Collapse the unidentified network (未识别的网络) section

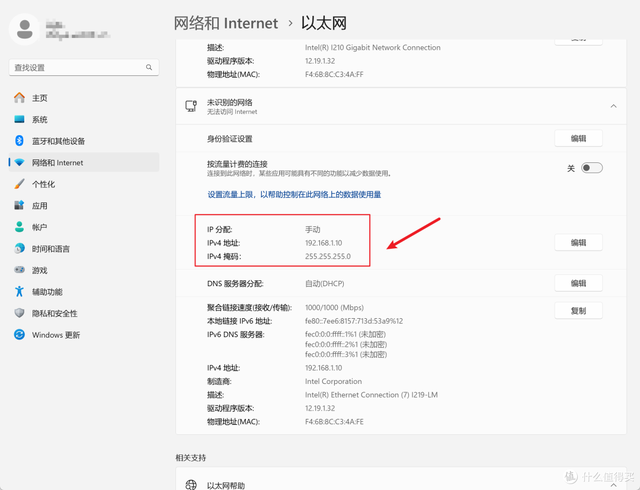pyautogui.click(x=611, y=105)
